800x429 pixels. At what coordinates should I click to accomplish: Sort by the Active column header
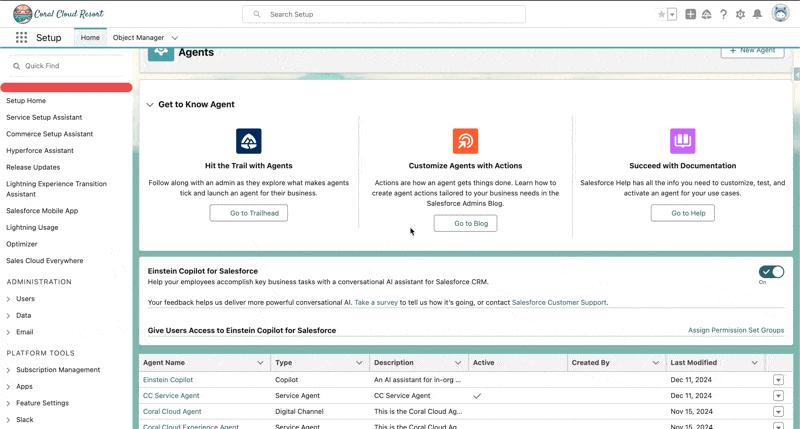483,363
